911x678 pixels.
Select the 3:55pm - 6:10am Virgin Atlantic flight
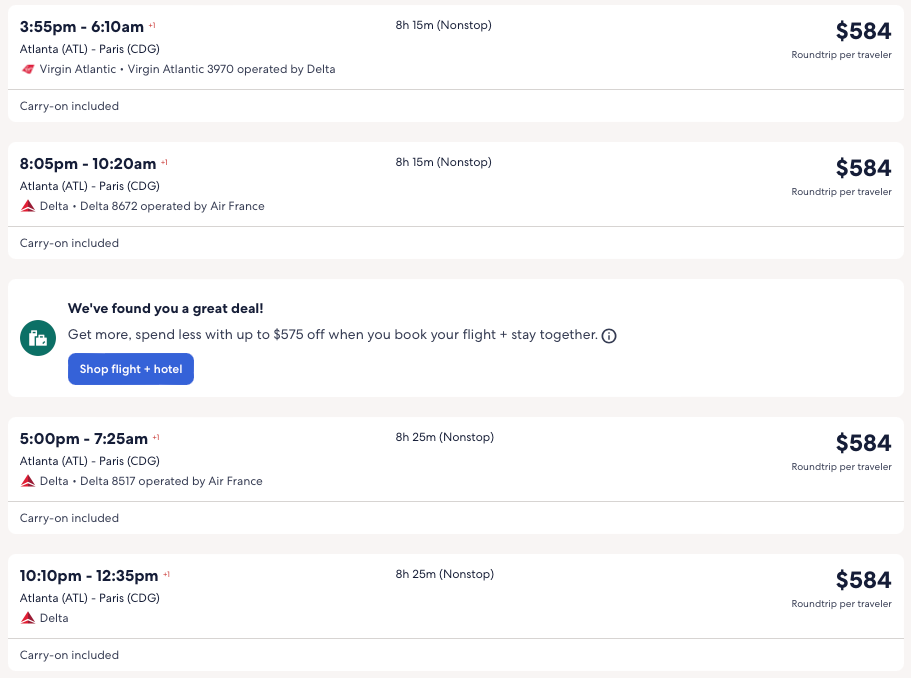(82, 27)
